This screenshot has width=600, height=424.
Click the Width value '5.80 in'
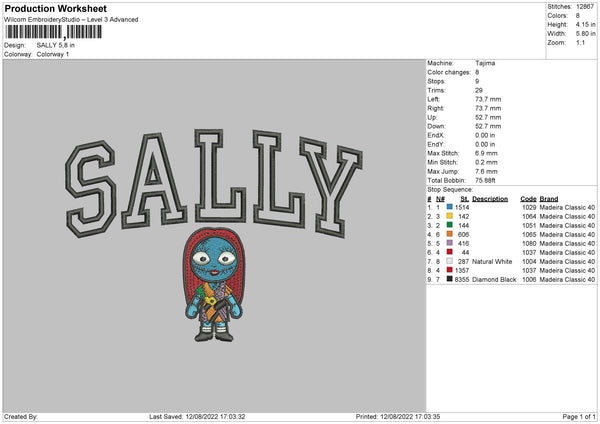point(585,34)
